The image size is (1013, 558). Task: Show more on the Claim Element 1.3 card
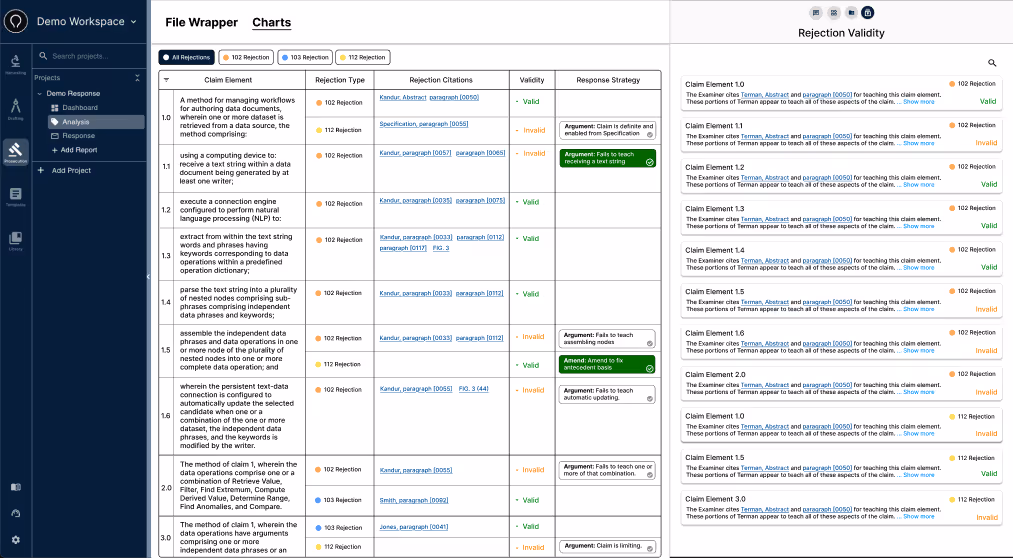click(919, 226)
